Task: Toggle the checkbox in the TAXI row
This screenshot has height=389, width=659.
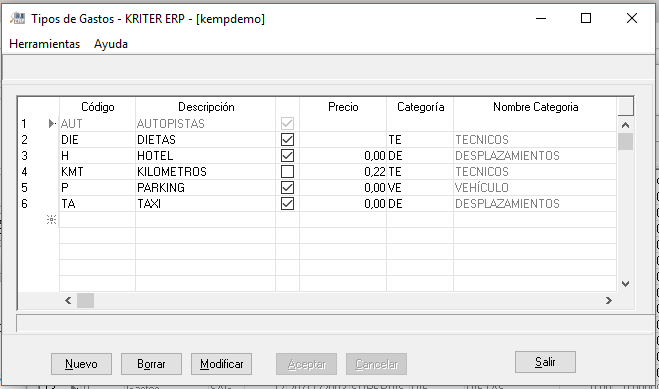Action: (x=287, y=203)
